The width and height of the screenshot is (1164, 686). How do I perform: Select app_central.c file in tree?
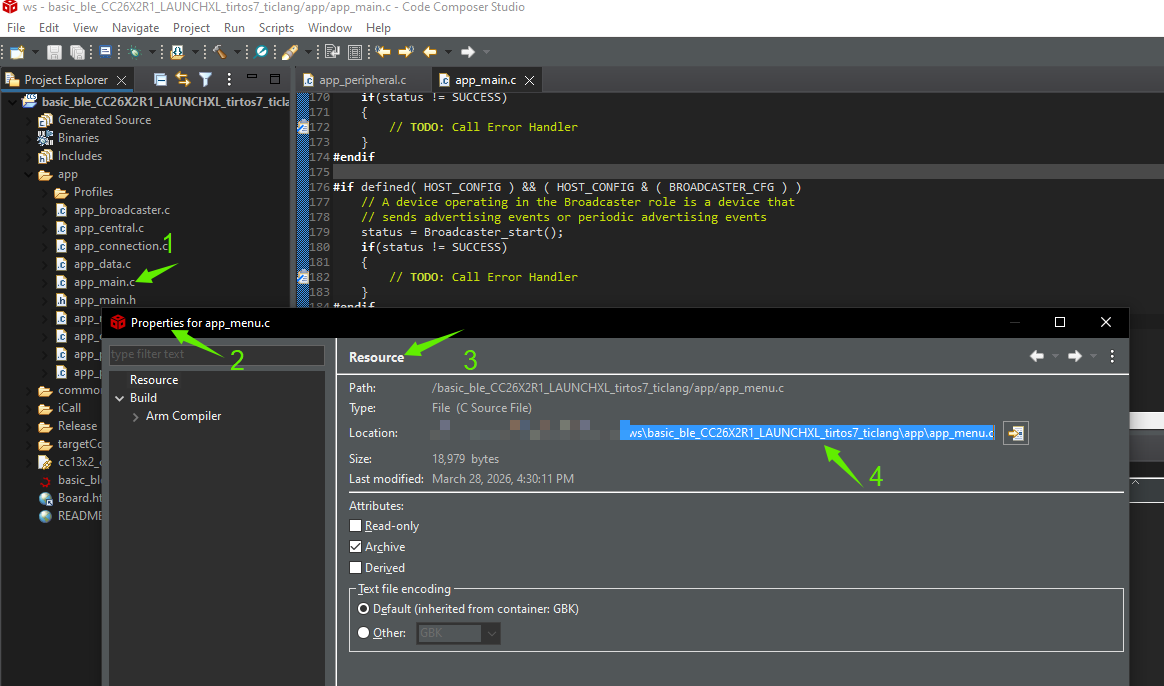[x=108, y=228]
